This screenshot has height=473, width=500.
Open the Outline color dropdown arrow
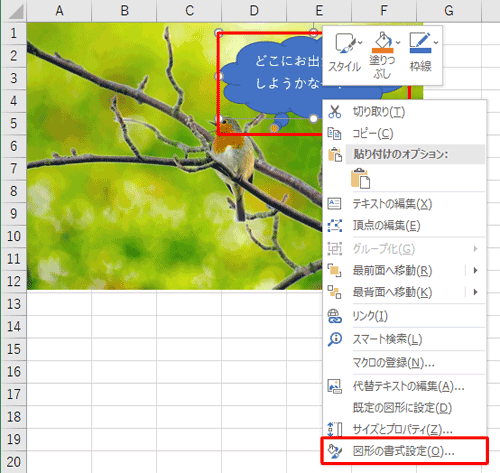436,43
